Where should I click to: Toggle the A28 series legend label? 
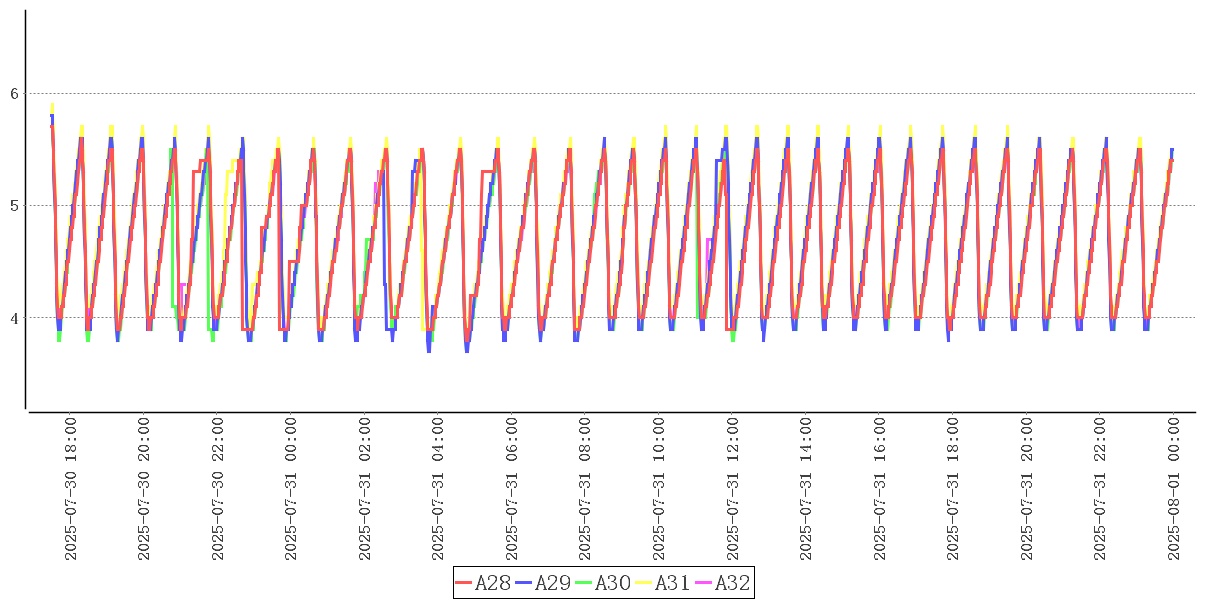(x=492, y=583)
